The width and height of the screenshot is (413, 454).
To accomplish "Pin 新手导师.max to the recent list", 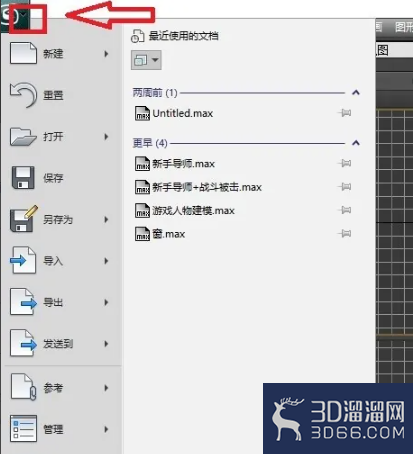I will point(344,163).
